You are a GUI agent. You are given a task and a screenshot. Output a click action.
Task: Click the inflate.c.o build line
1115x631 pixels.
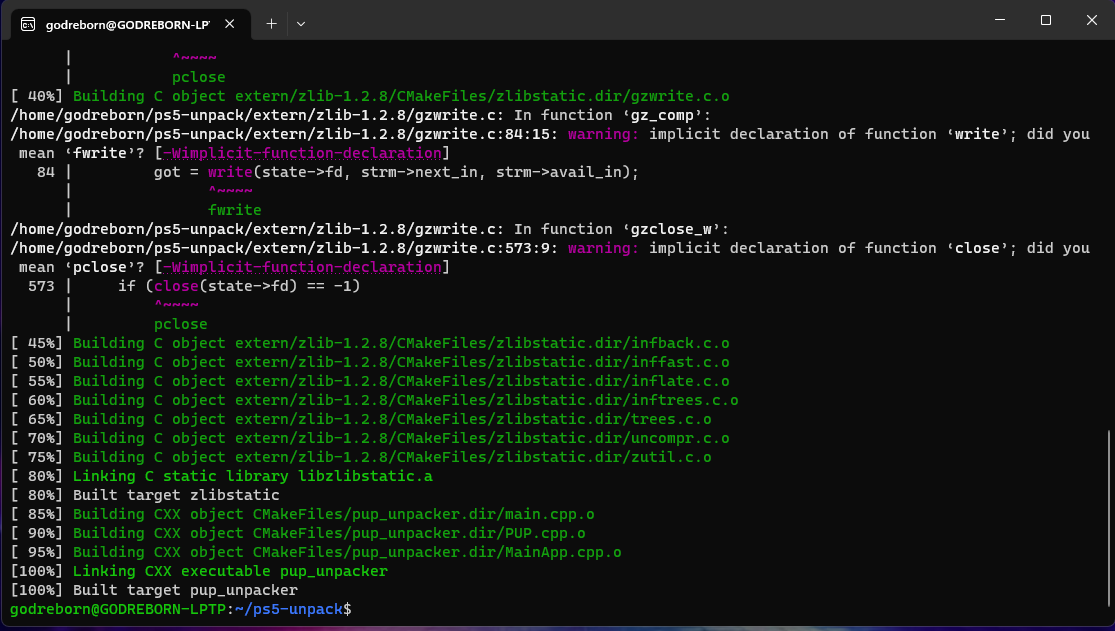(370, 381)
